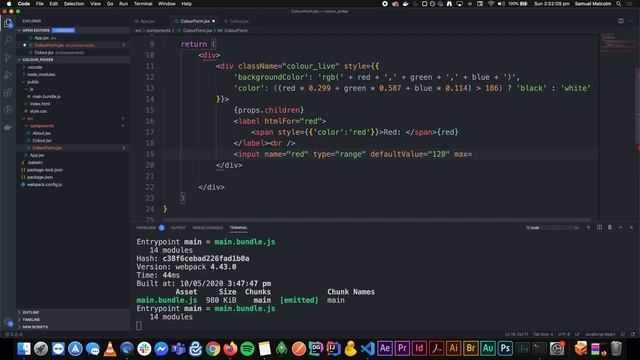
Task: Switch to the App.jsx editor tab
Action: coord(147,21)
